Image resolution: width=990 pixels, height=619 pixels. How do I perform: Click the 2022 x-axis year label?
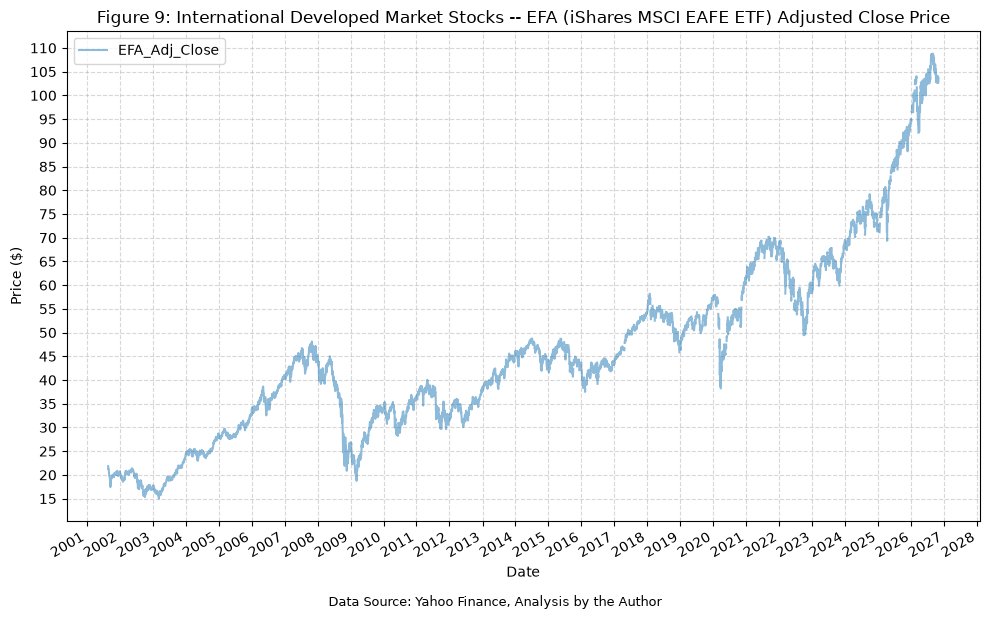pos(760,543)
